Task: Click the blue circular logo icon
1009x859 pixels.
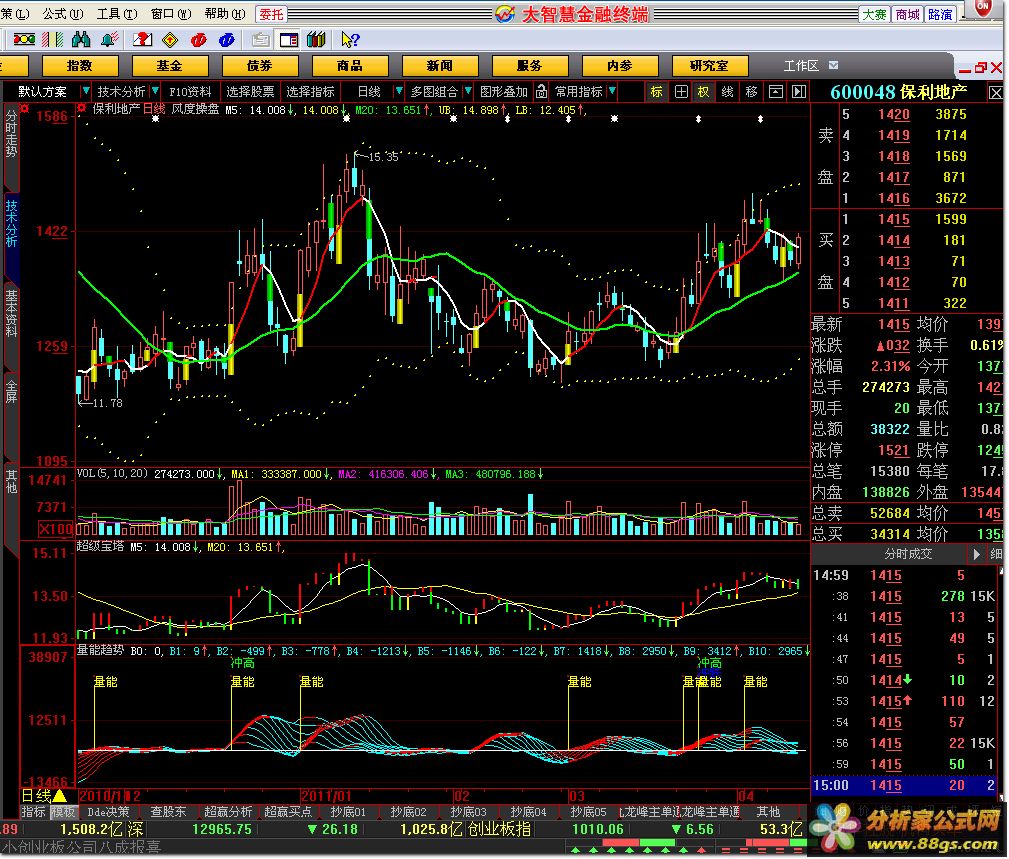Action: click(x=227, y=40)
